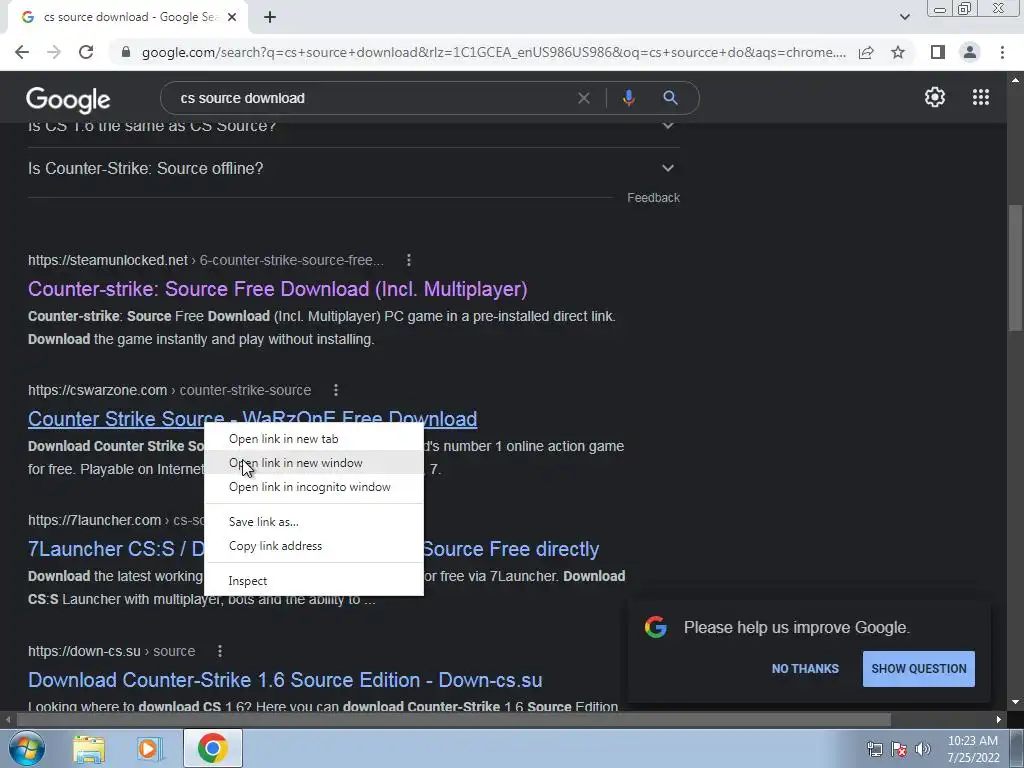
Task: Click the volume tray icon
Action: [923, 749]
